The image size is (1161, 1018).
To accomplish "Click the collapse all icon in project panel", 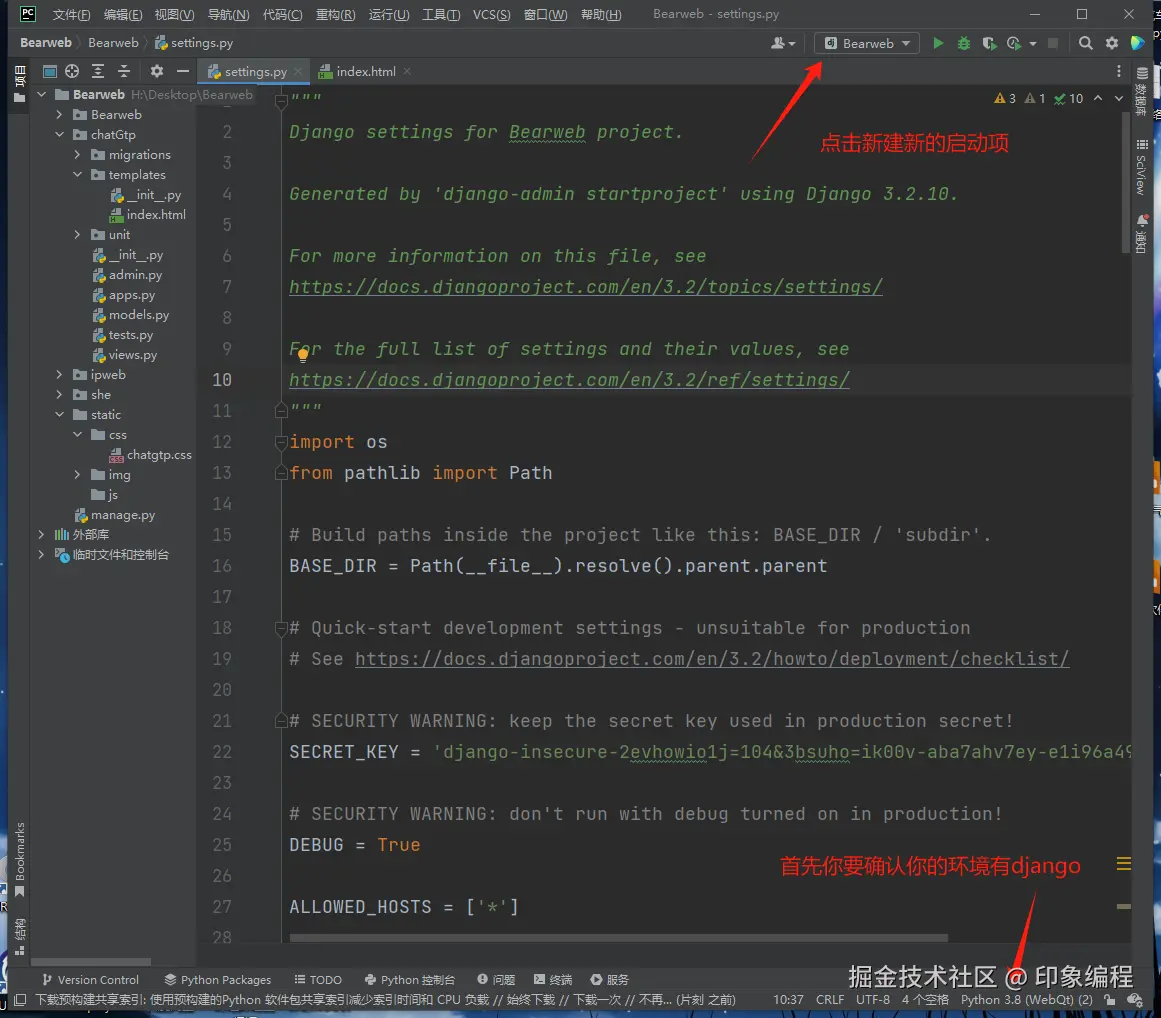I will pos(124,71).
